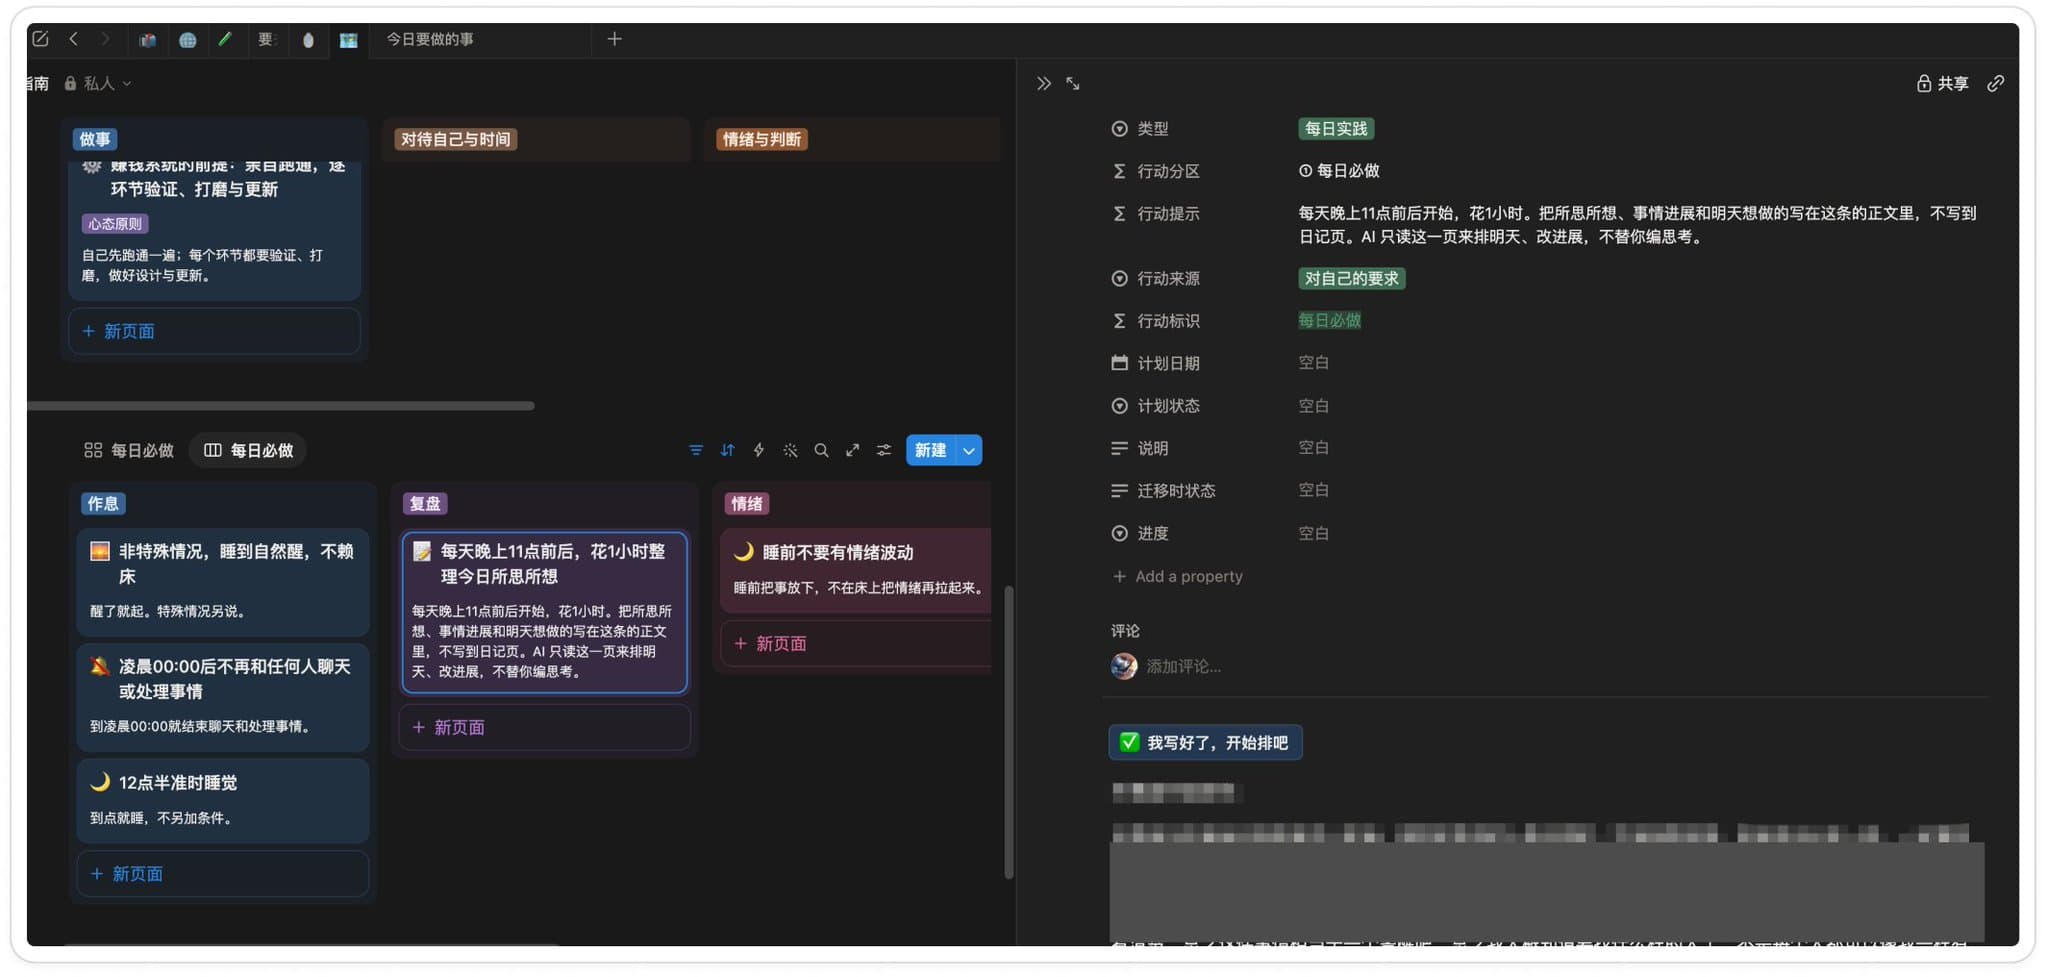
Task: Click the 每日实践 type tag
Action: [1336, 129]
